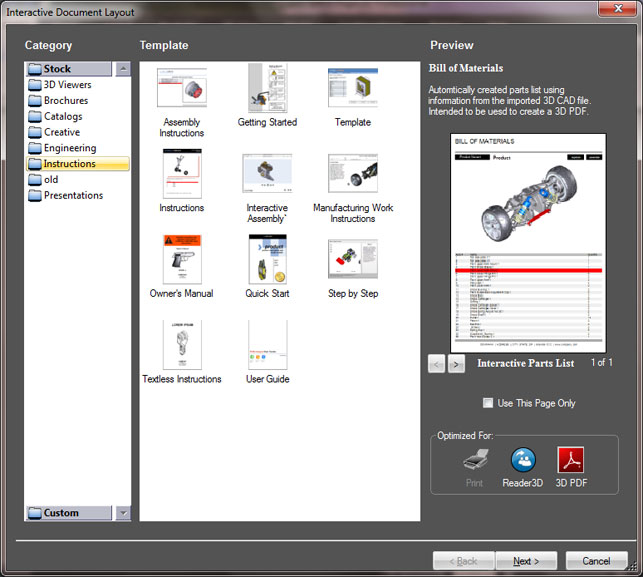Expand the Custom category section
643x577 pixels.
tap(123, 513)
